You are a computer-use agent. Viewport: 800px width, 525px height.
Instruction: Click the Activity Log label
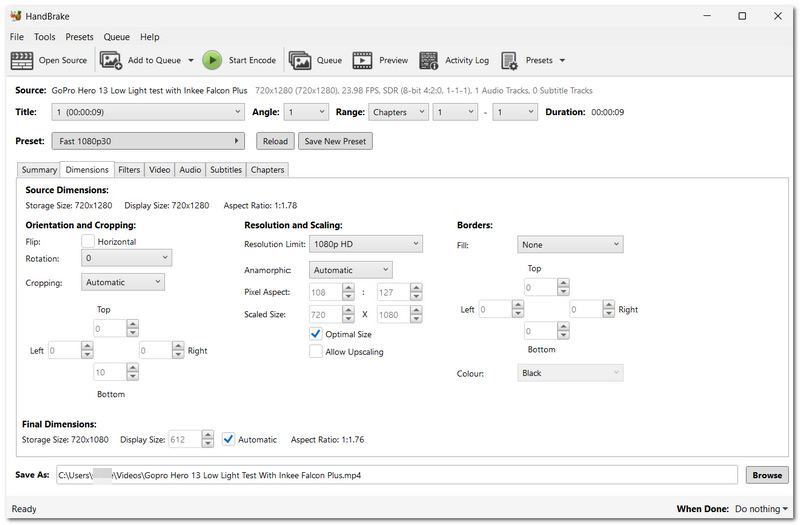click(467, 60)
